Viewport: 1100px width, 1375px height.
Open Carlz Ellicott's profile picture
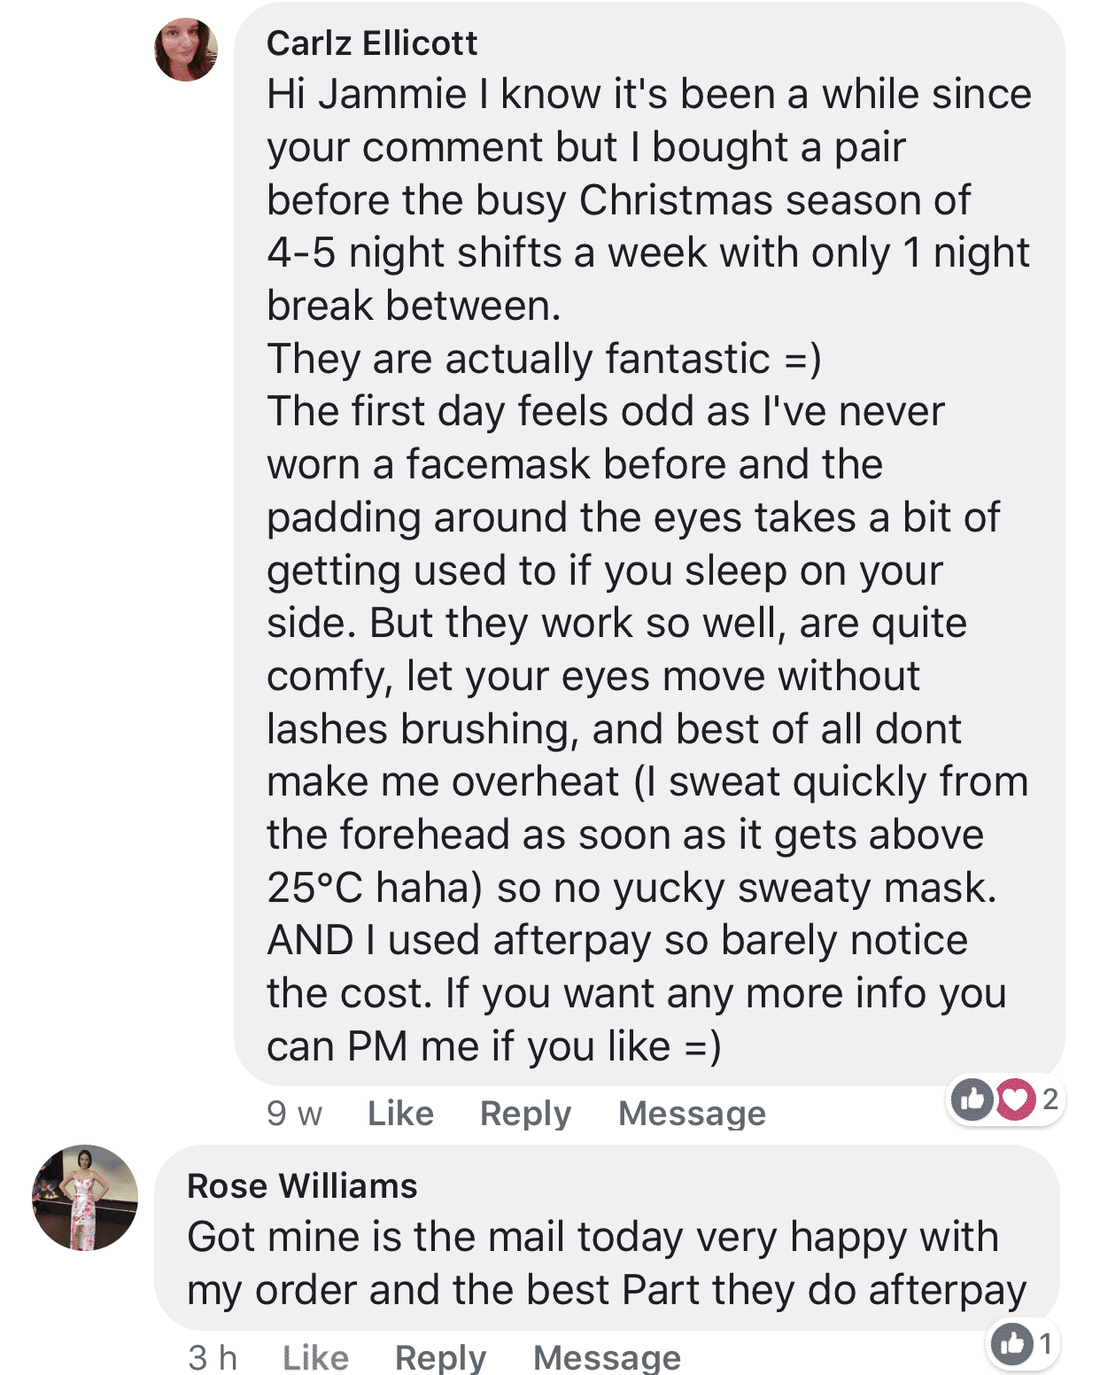186,49
